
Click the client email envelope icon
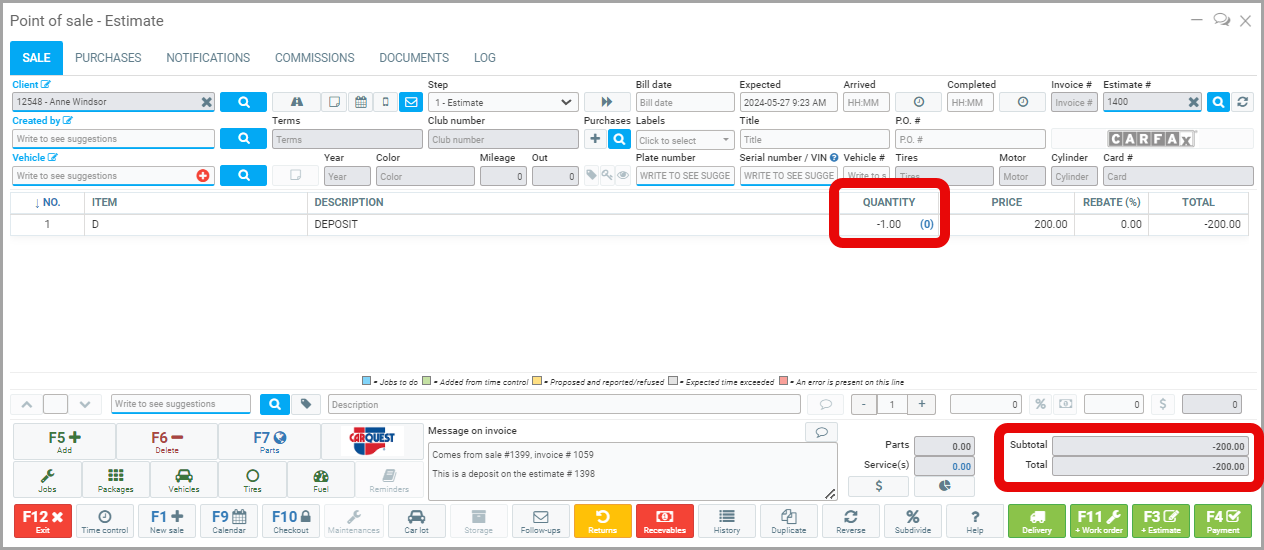coord(410,102)
